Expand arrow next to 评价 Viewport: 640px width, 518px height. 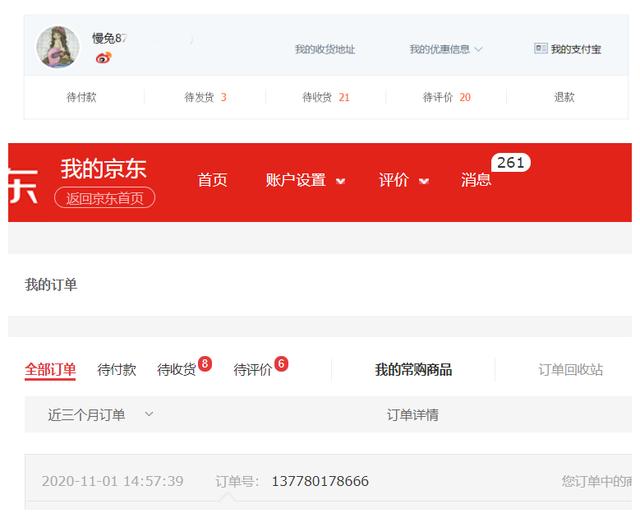coord(424,181)
